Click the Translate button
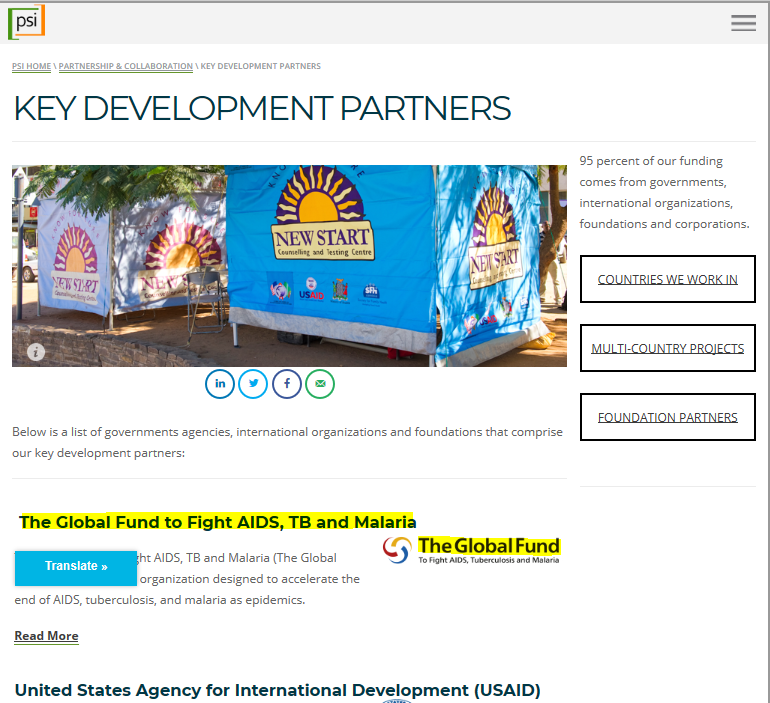Screen dimensions: 770x703 76,568
